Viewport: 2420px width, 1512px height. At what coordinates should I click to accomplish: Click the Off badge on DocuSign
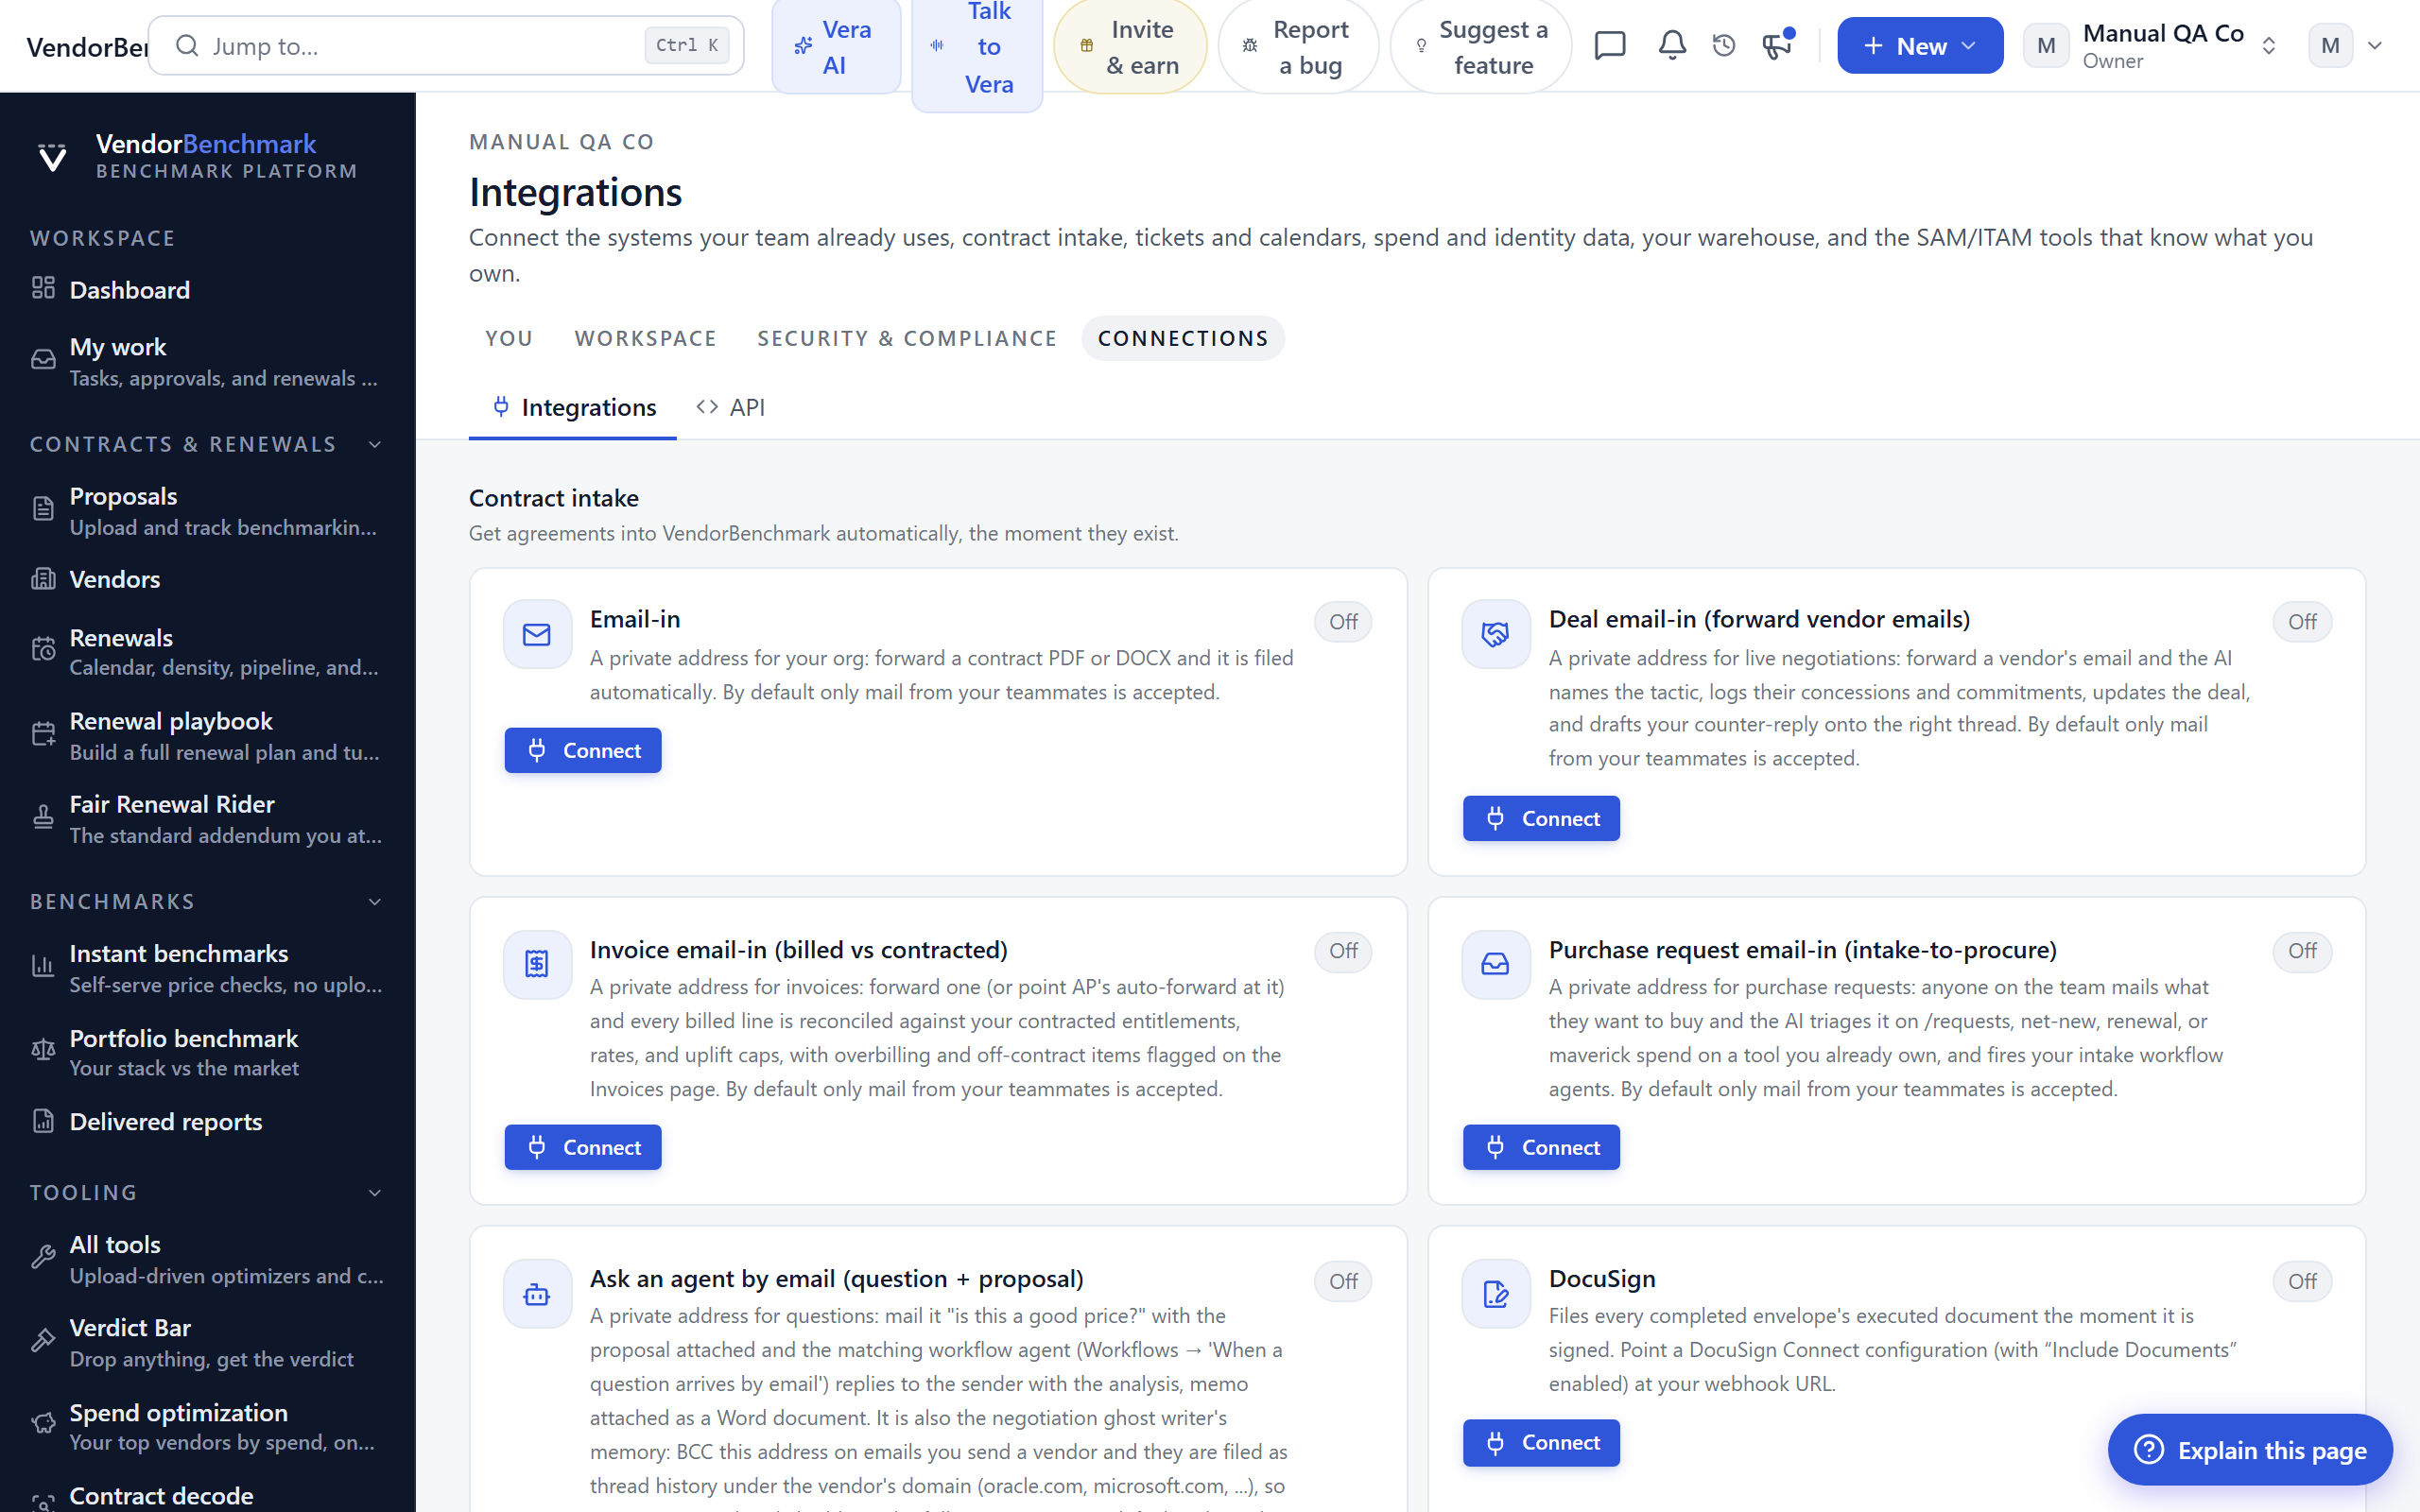coord(2301,1281)
